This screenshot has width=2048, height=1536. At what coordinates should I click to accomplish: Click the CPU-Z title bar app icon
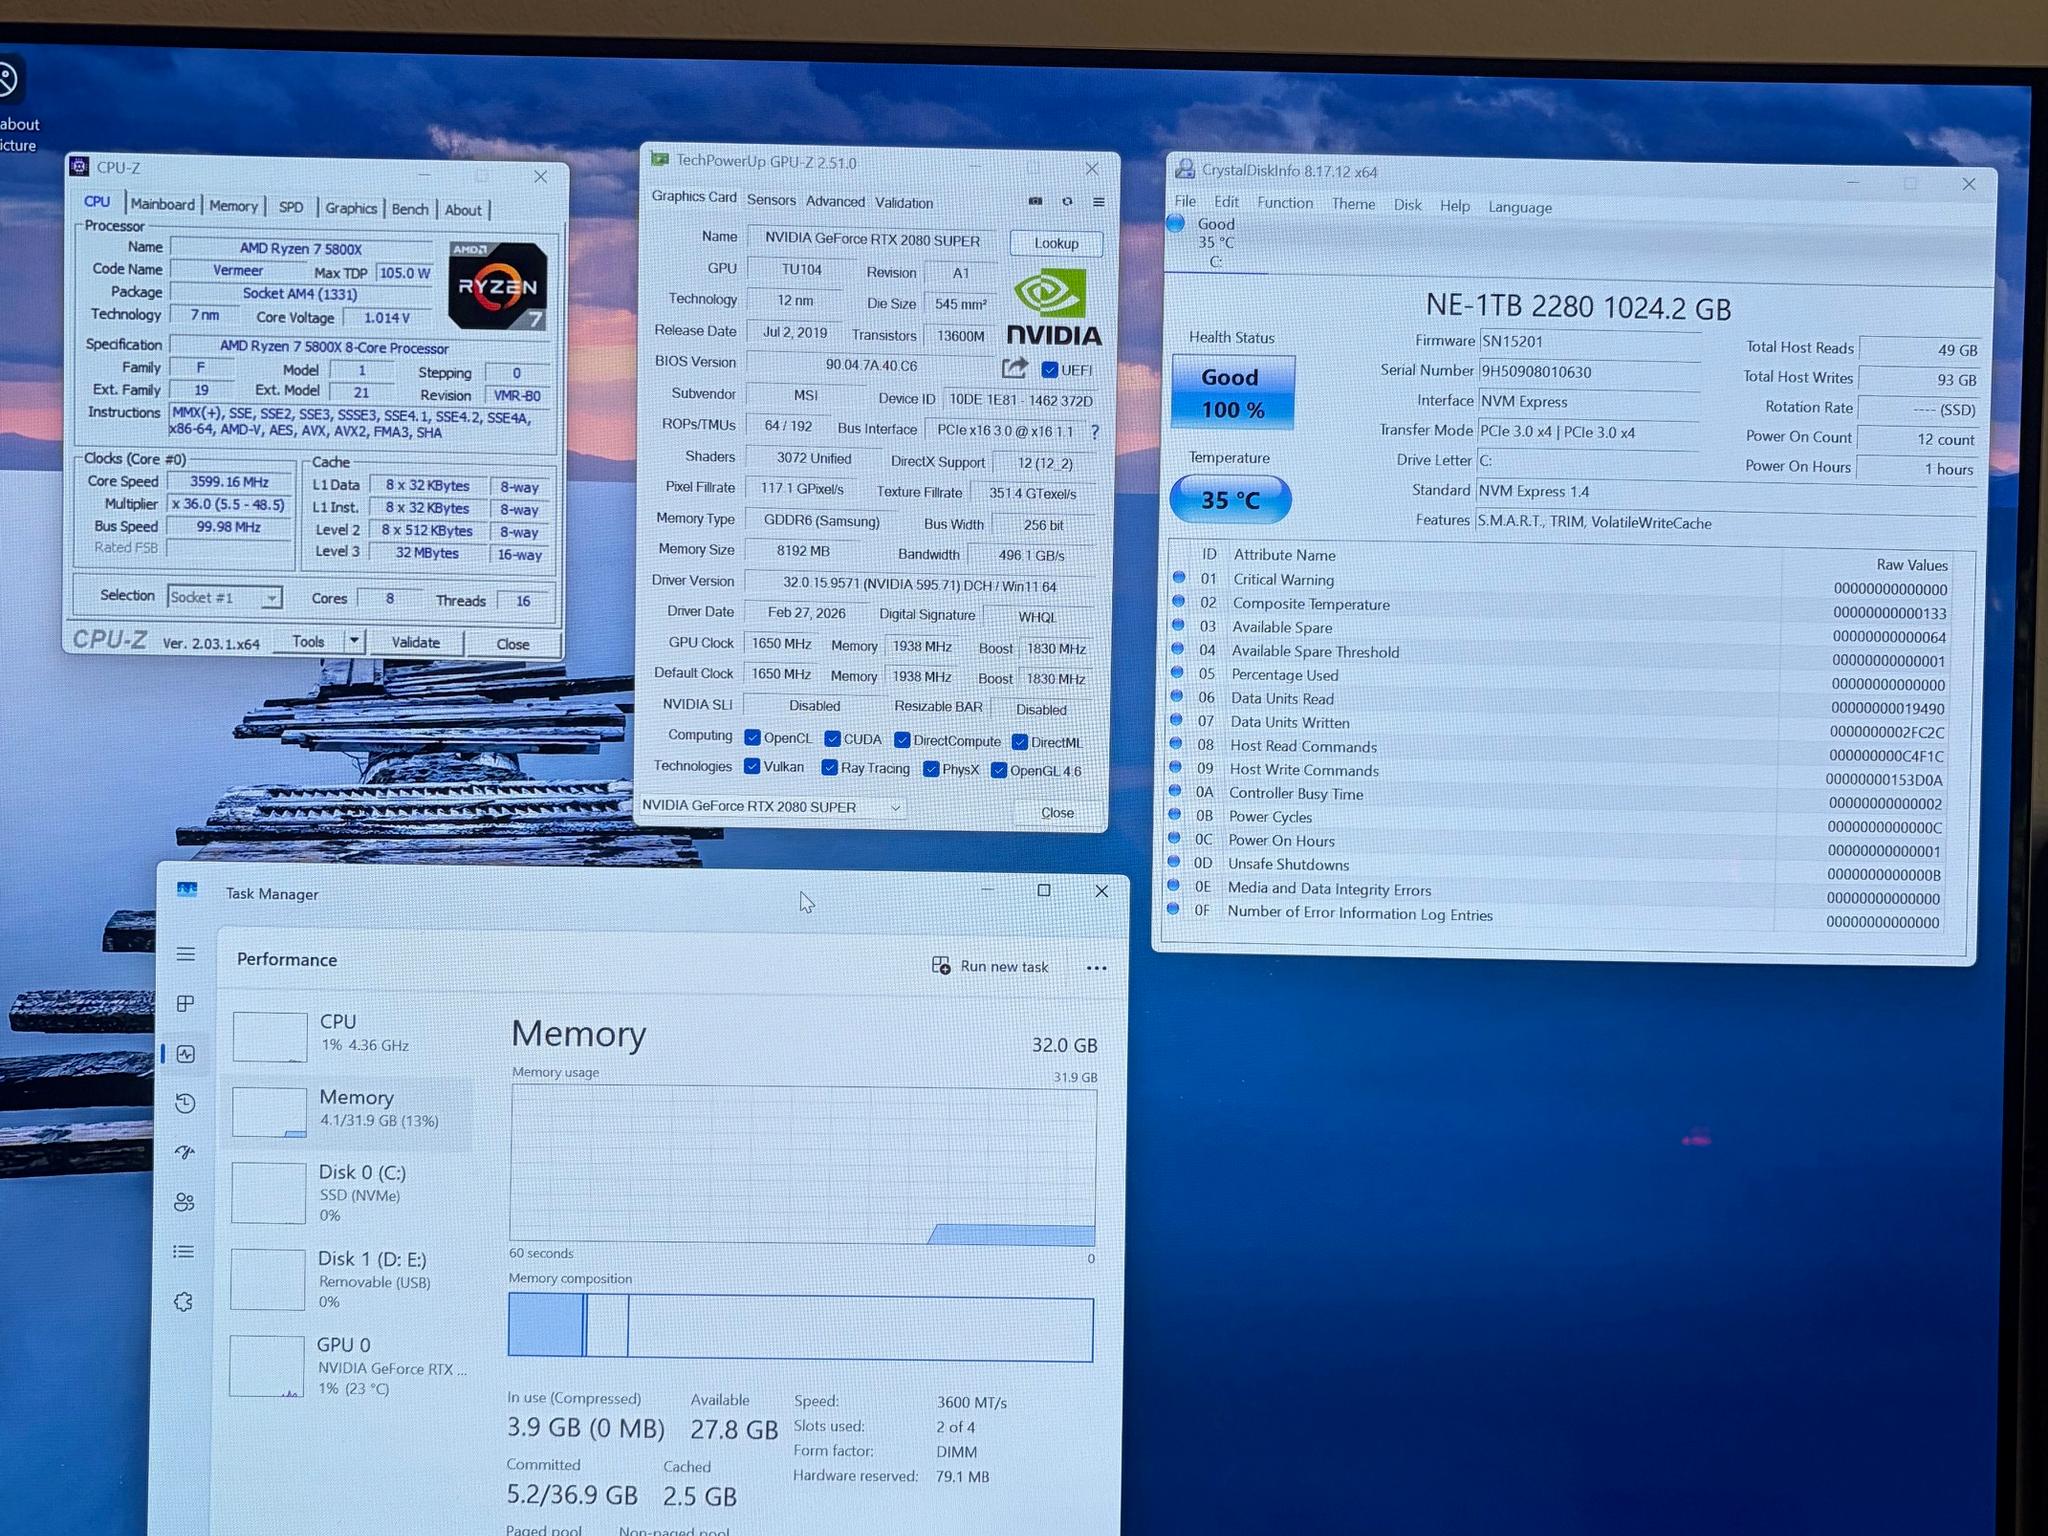click(80, 166)
